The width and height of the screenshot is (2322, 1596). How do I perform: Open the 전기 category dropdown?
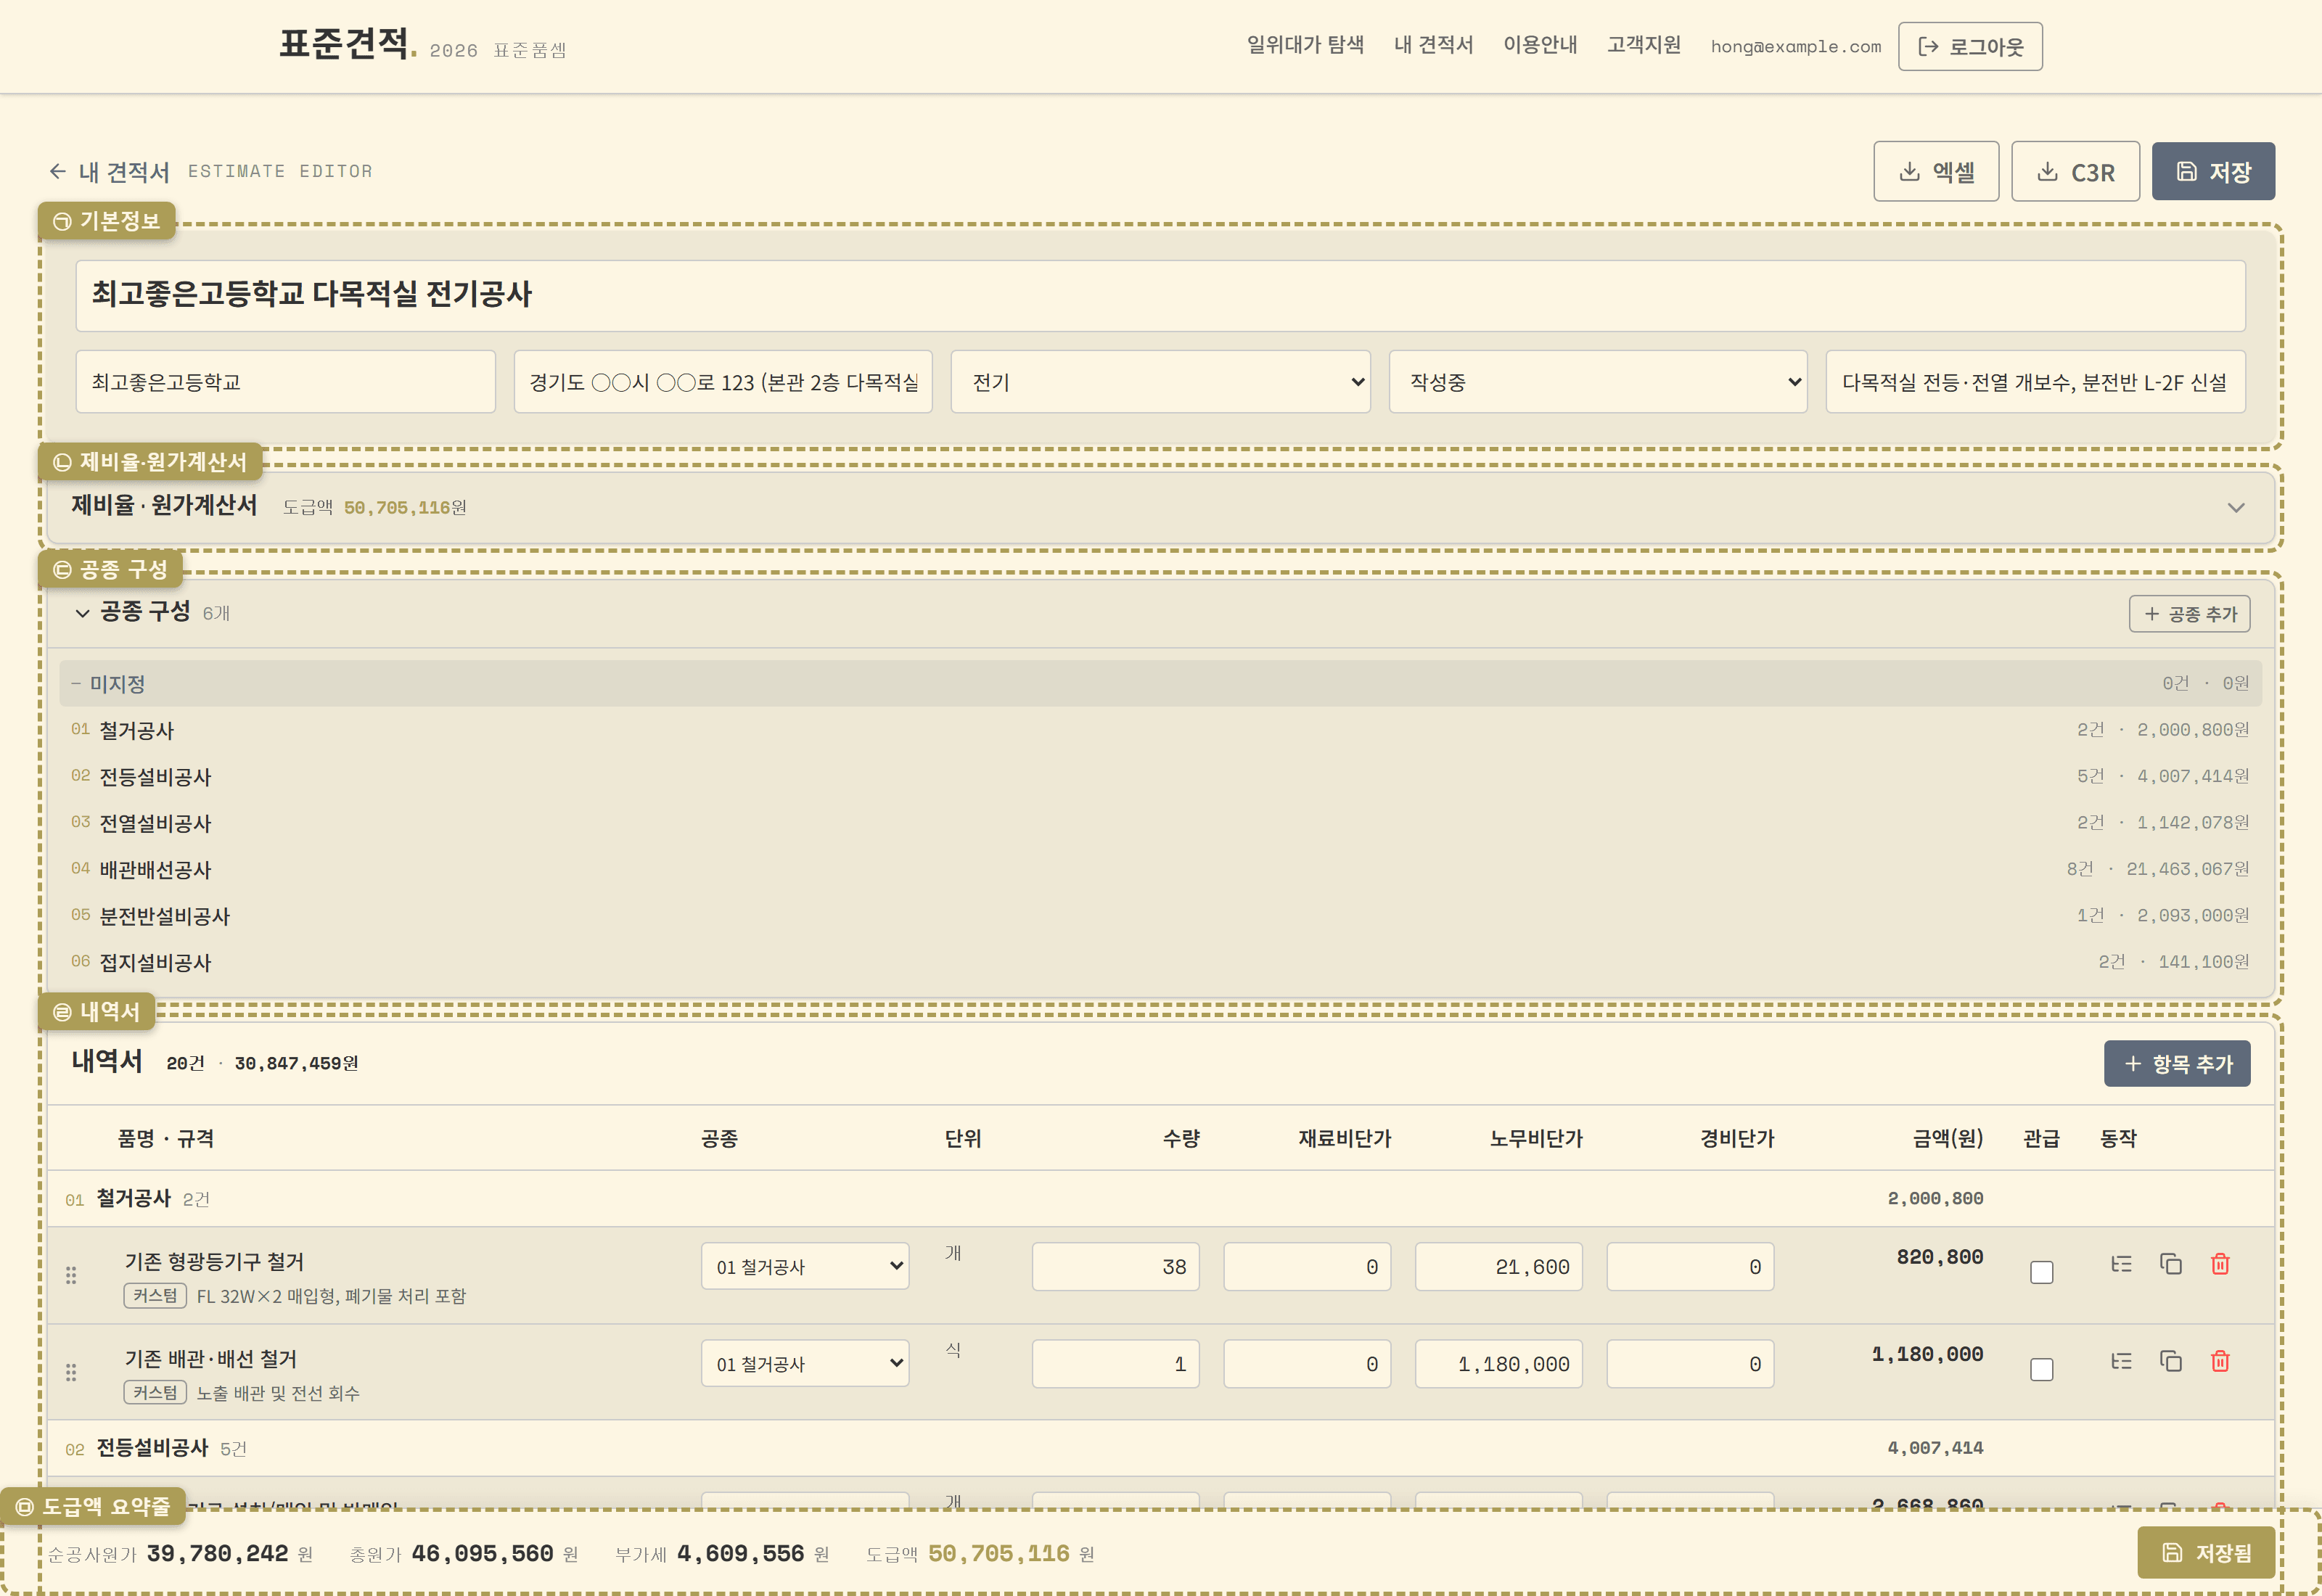coord(1160,382)
